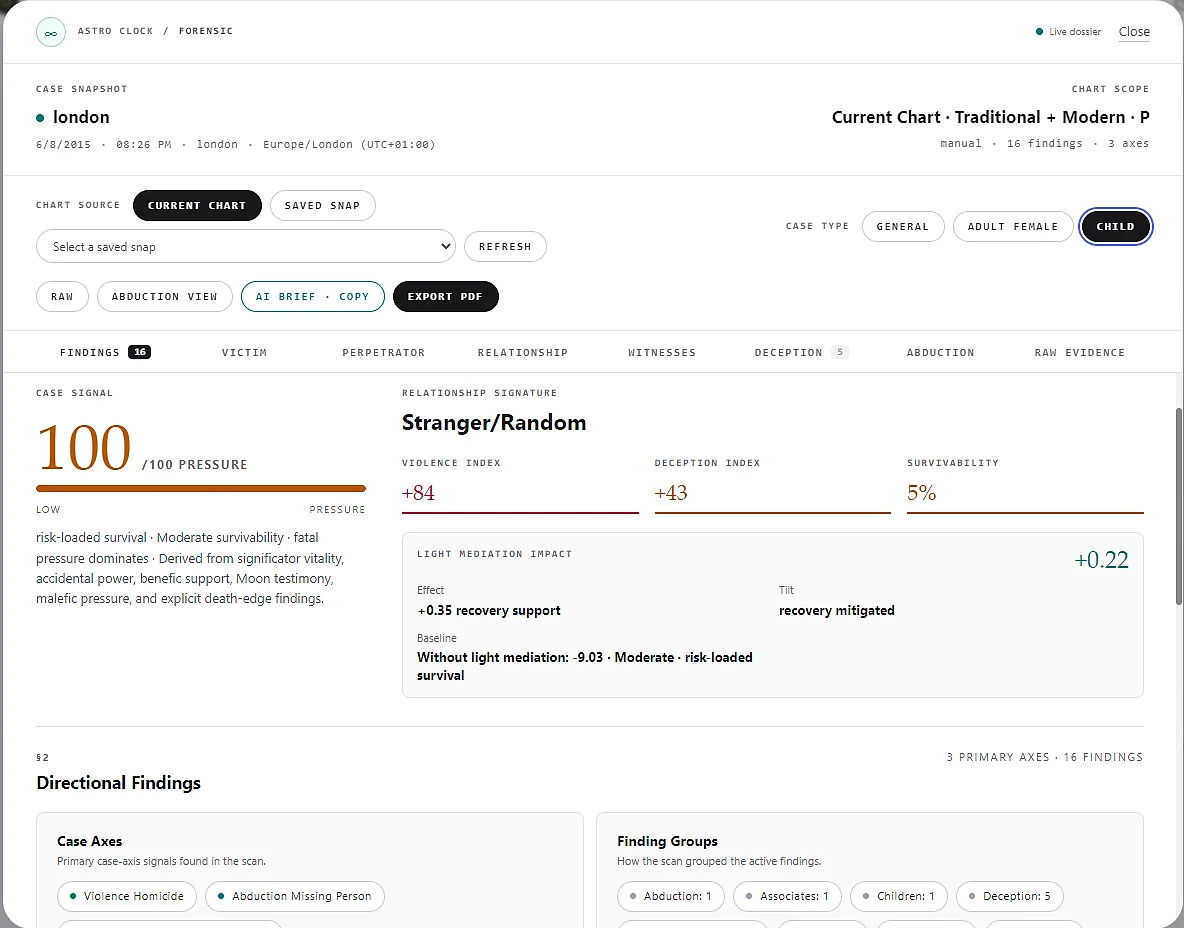Select the Child case type
The width and height of the screenshot is (1184, 928).
click(1115, 227)
